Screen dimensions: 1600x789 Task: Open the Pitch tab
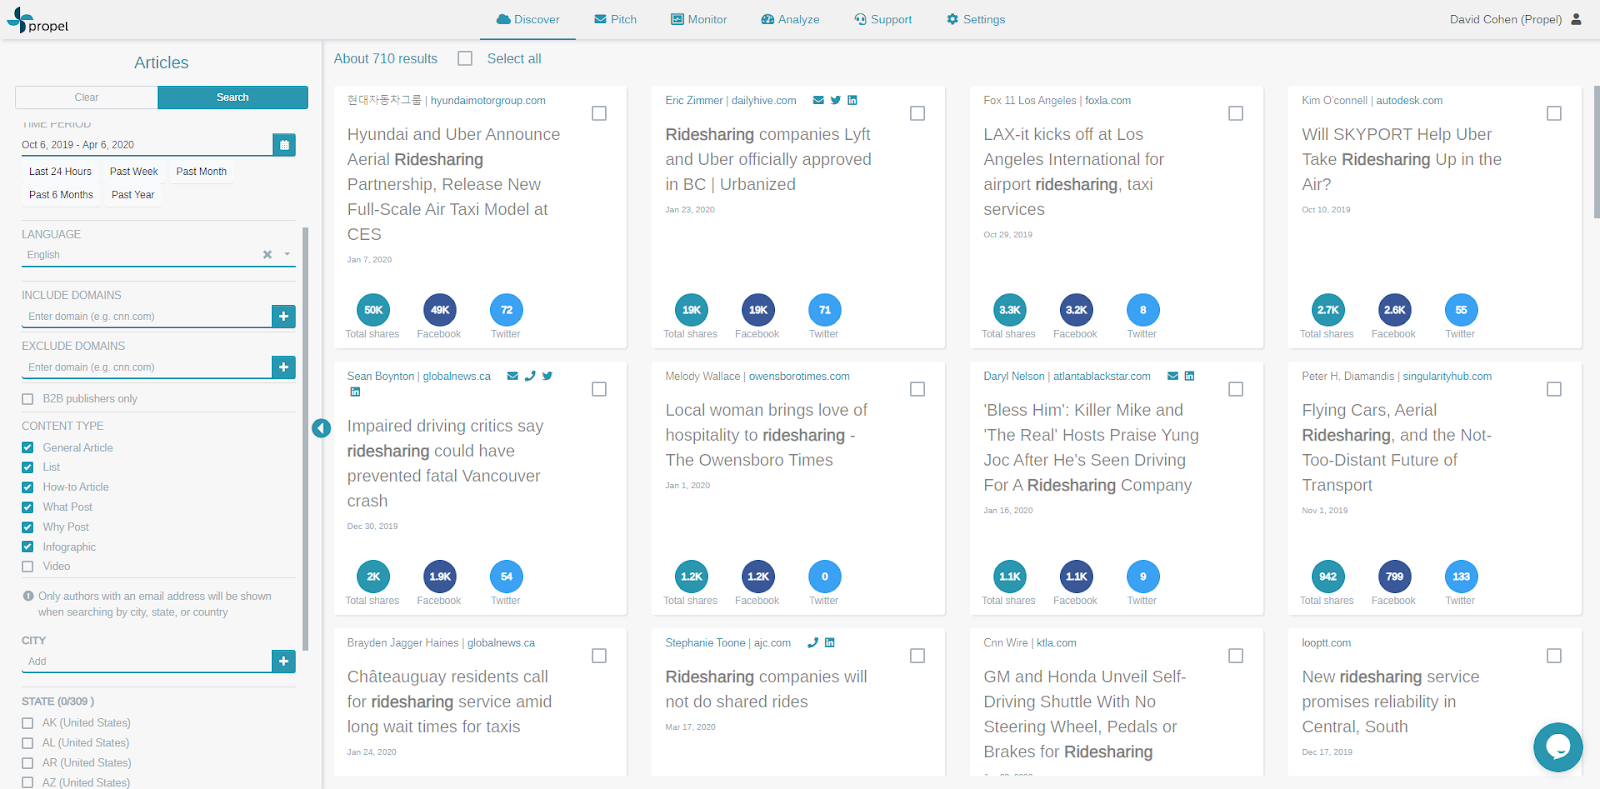pyautogui.click(x=615, y=20)
